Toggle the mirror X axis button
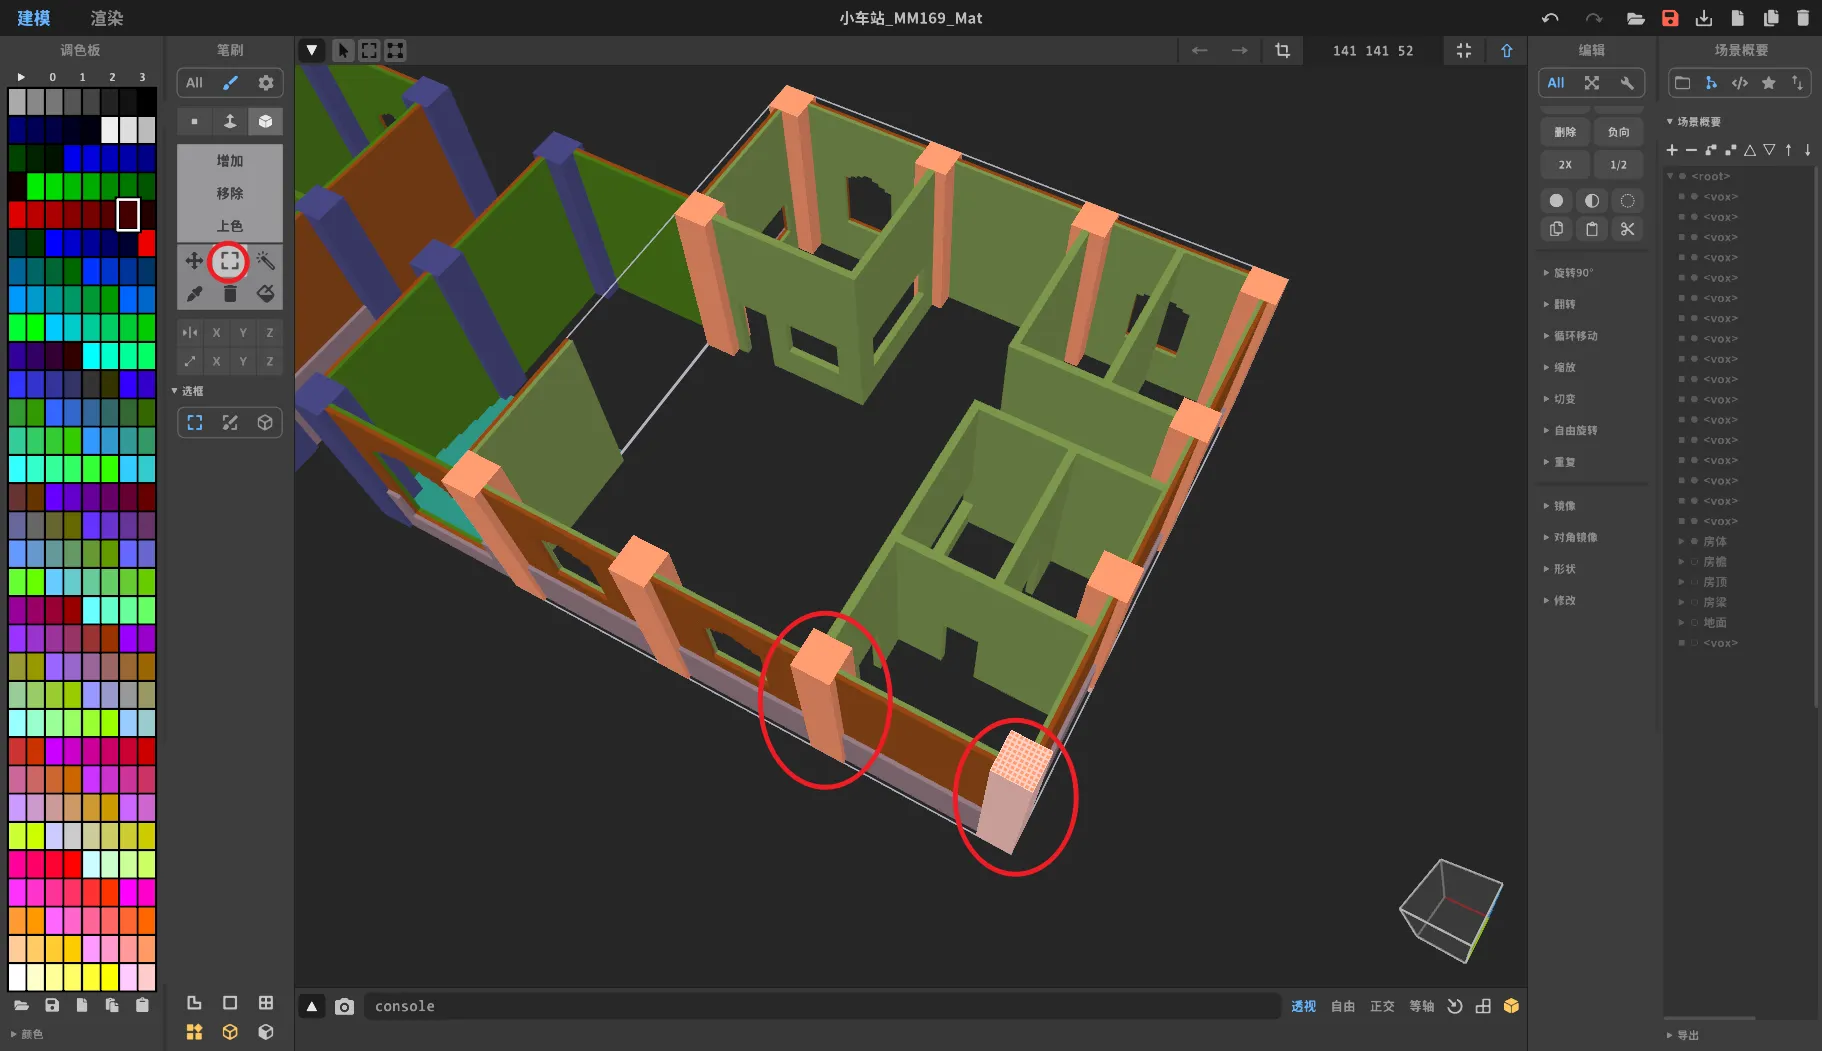Screen dimensions: 1822x1051 [x=216, y=332]
